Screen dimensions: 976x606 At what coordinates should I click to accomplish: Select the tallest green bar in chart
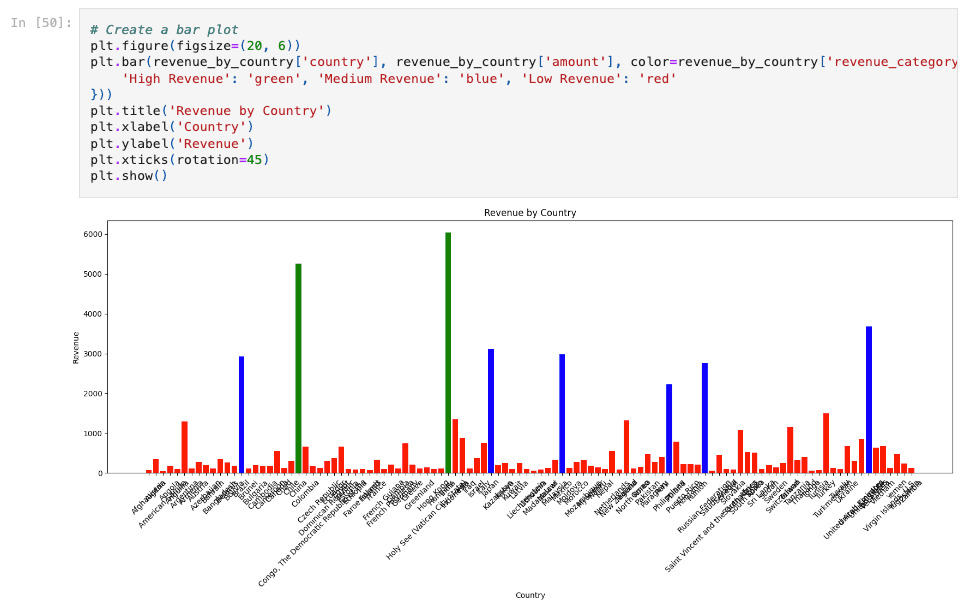point(448,352)
